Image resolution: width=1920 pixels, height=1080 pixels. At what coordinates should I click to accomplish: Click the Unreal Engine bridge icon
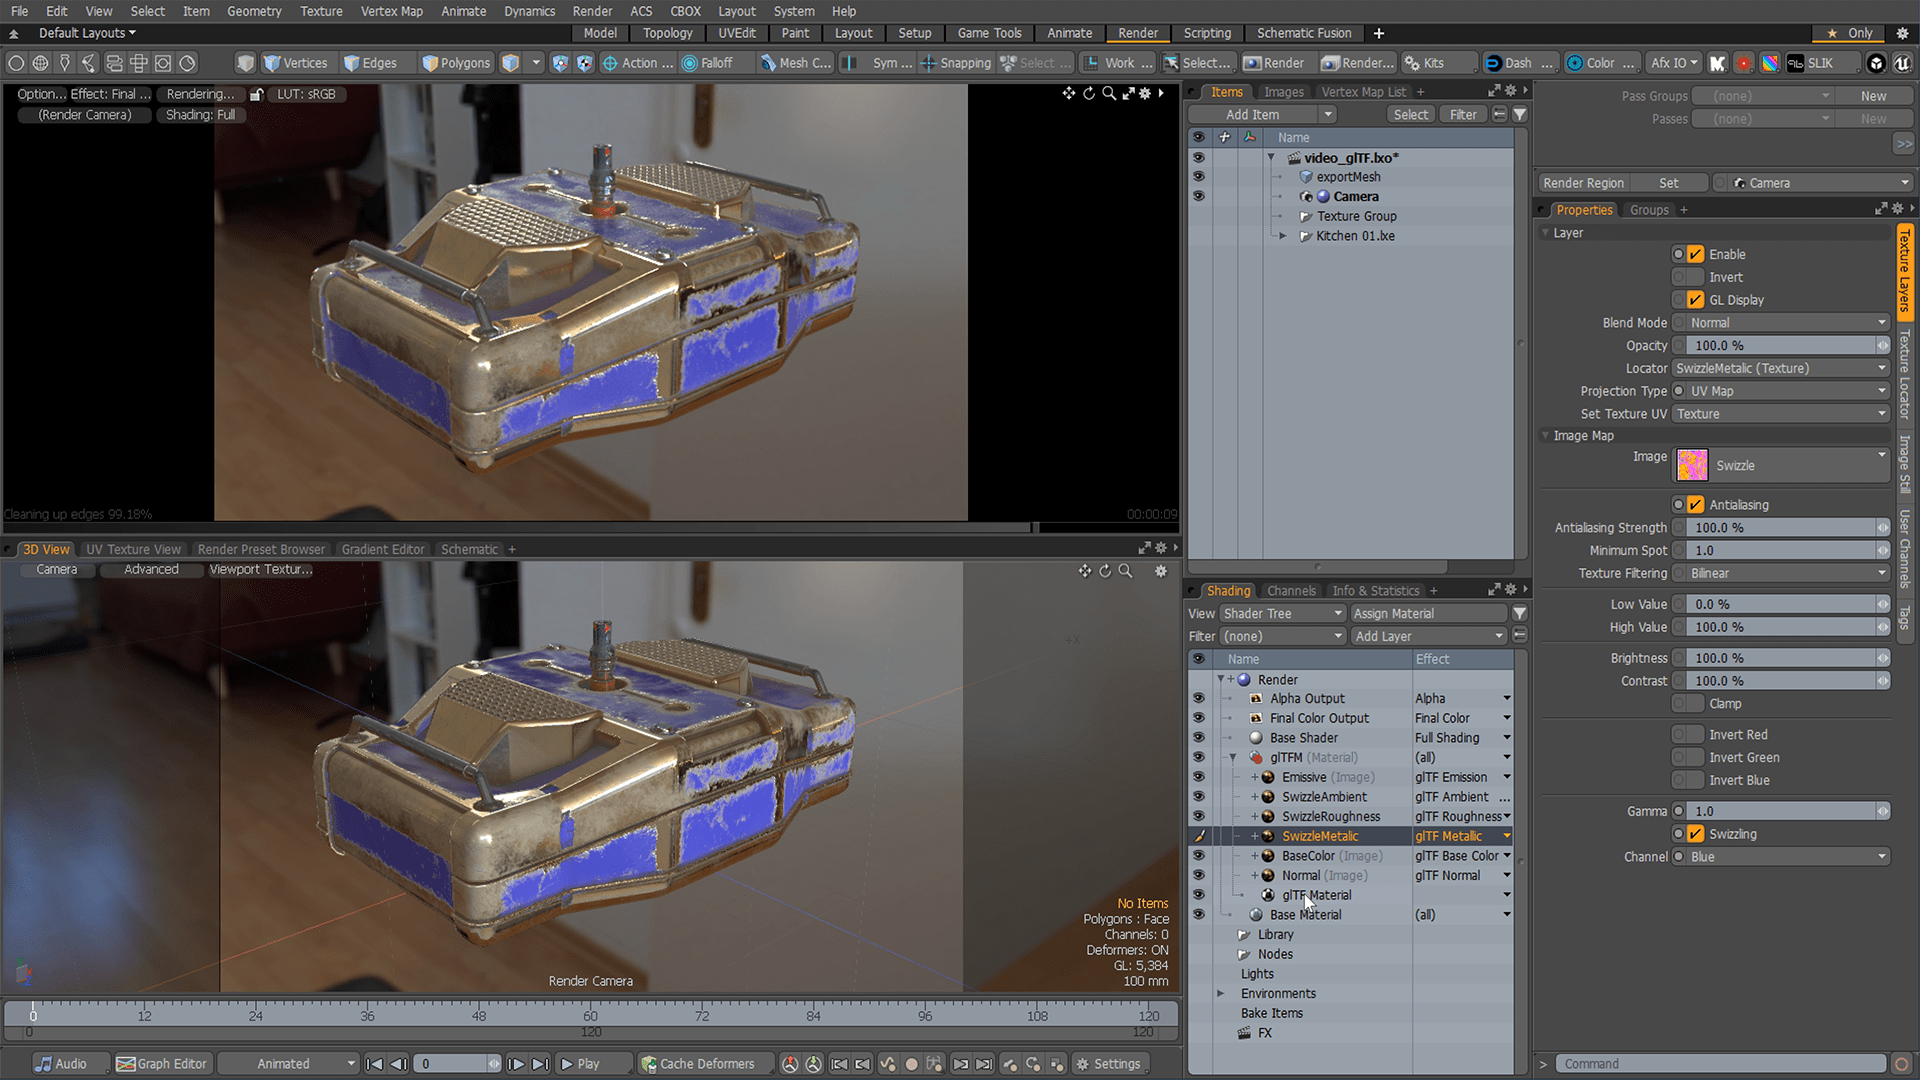pyautogui.click(x=1900, y=62)
